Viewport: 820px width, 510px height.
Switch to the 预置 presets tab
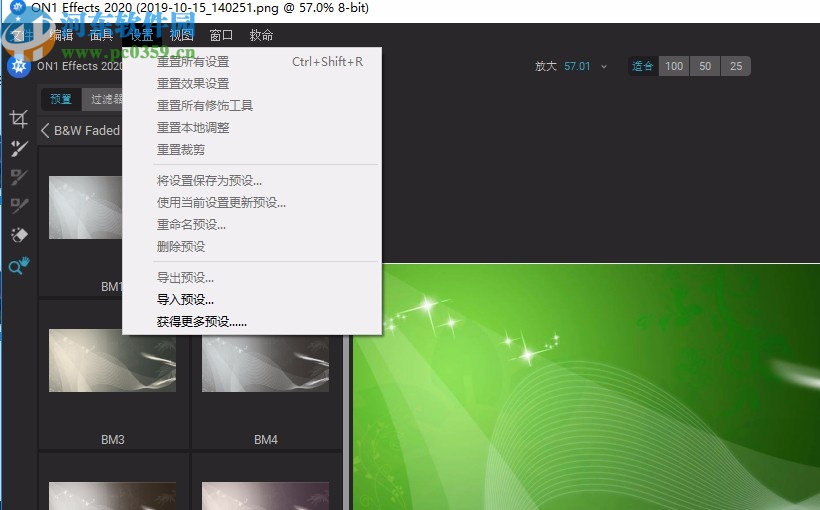pyautogui.click(x=61, y=99)
